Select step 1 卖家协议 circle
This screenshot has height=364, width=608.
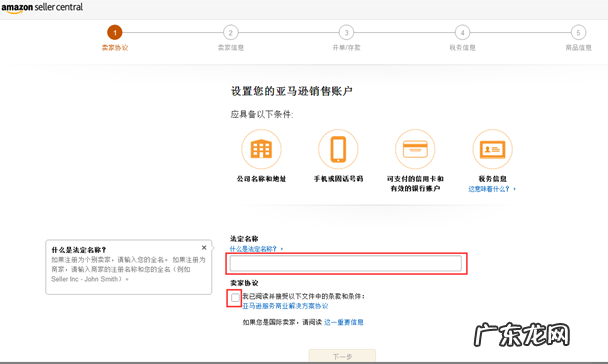[115, 33]
